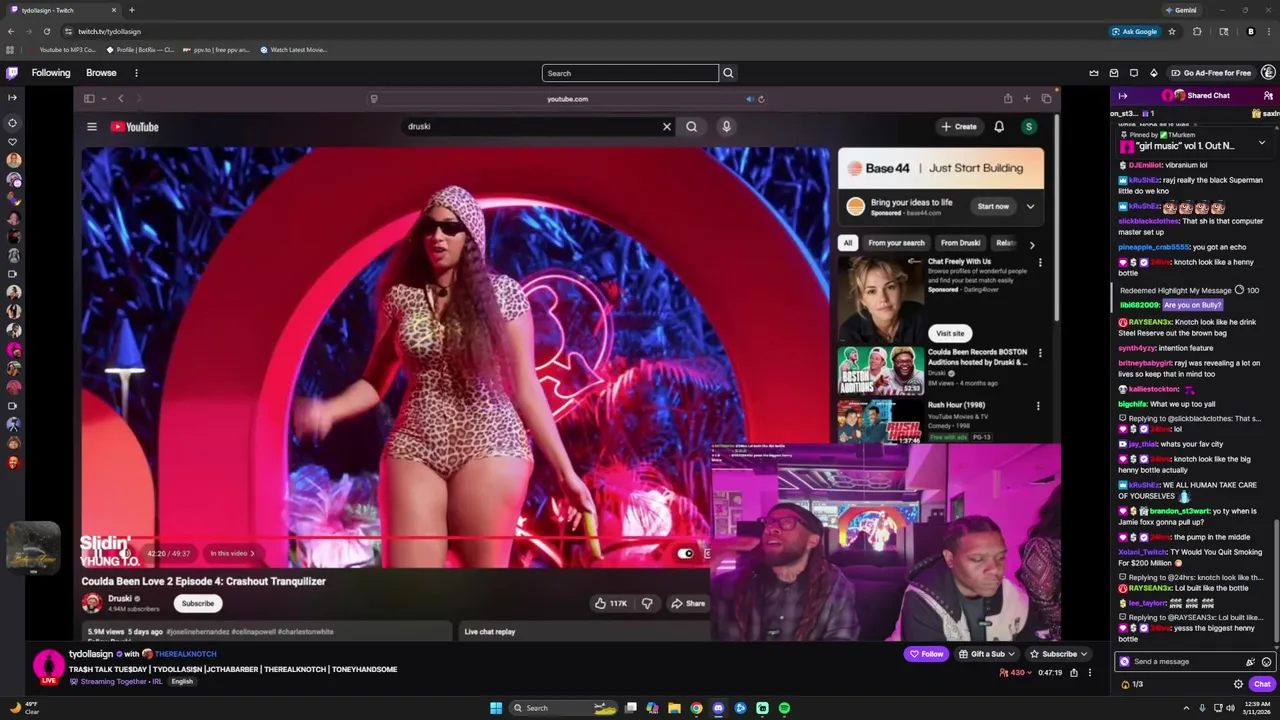Click the Go Ad-Free for Free button
Image resolution: width=1280 pixels, height=720 pixels.
[1210, 73]
